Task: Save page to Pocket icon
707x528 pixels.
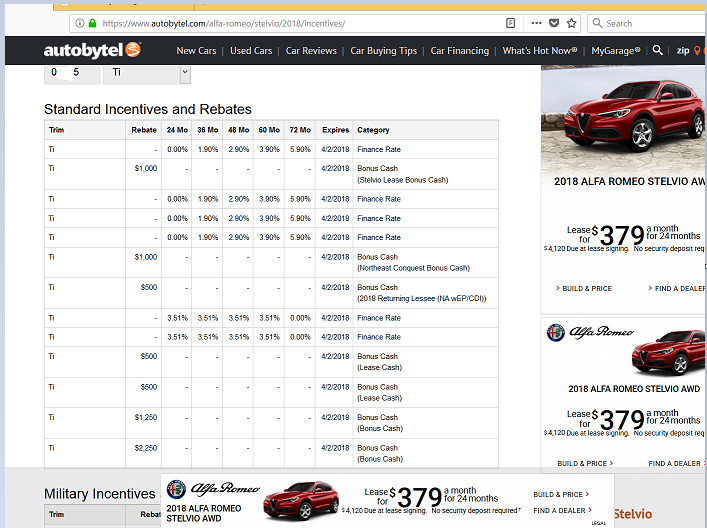Action: point(554,23)
